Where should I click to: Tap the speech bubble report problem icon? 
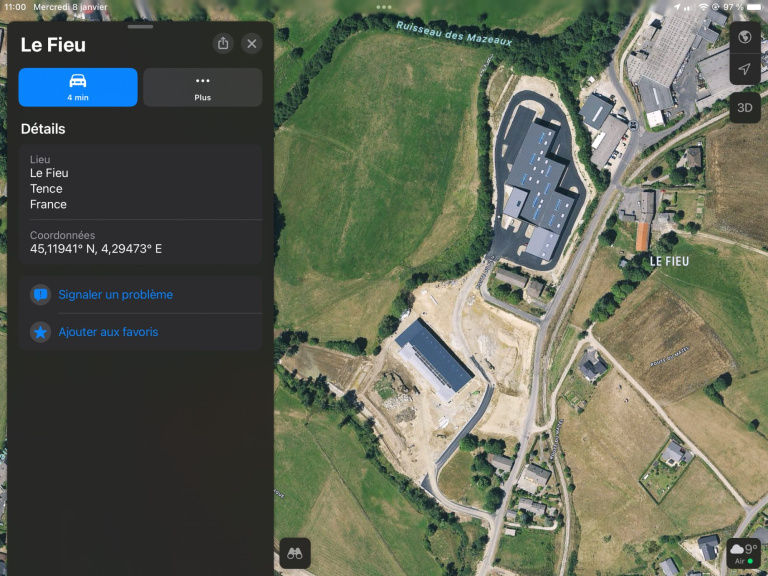click(40, 295)
